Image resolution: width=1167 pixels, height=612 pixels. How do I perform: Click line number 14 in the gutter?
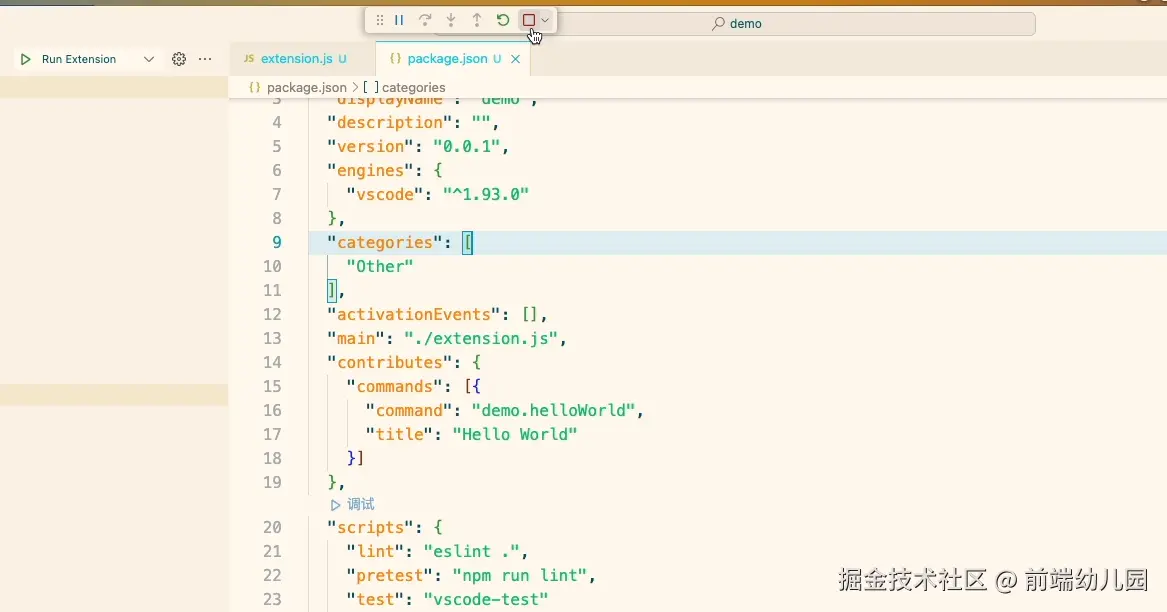pos(272,362)
